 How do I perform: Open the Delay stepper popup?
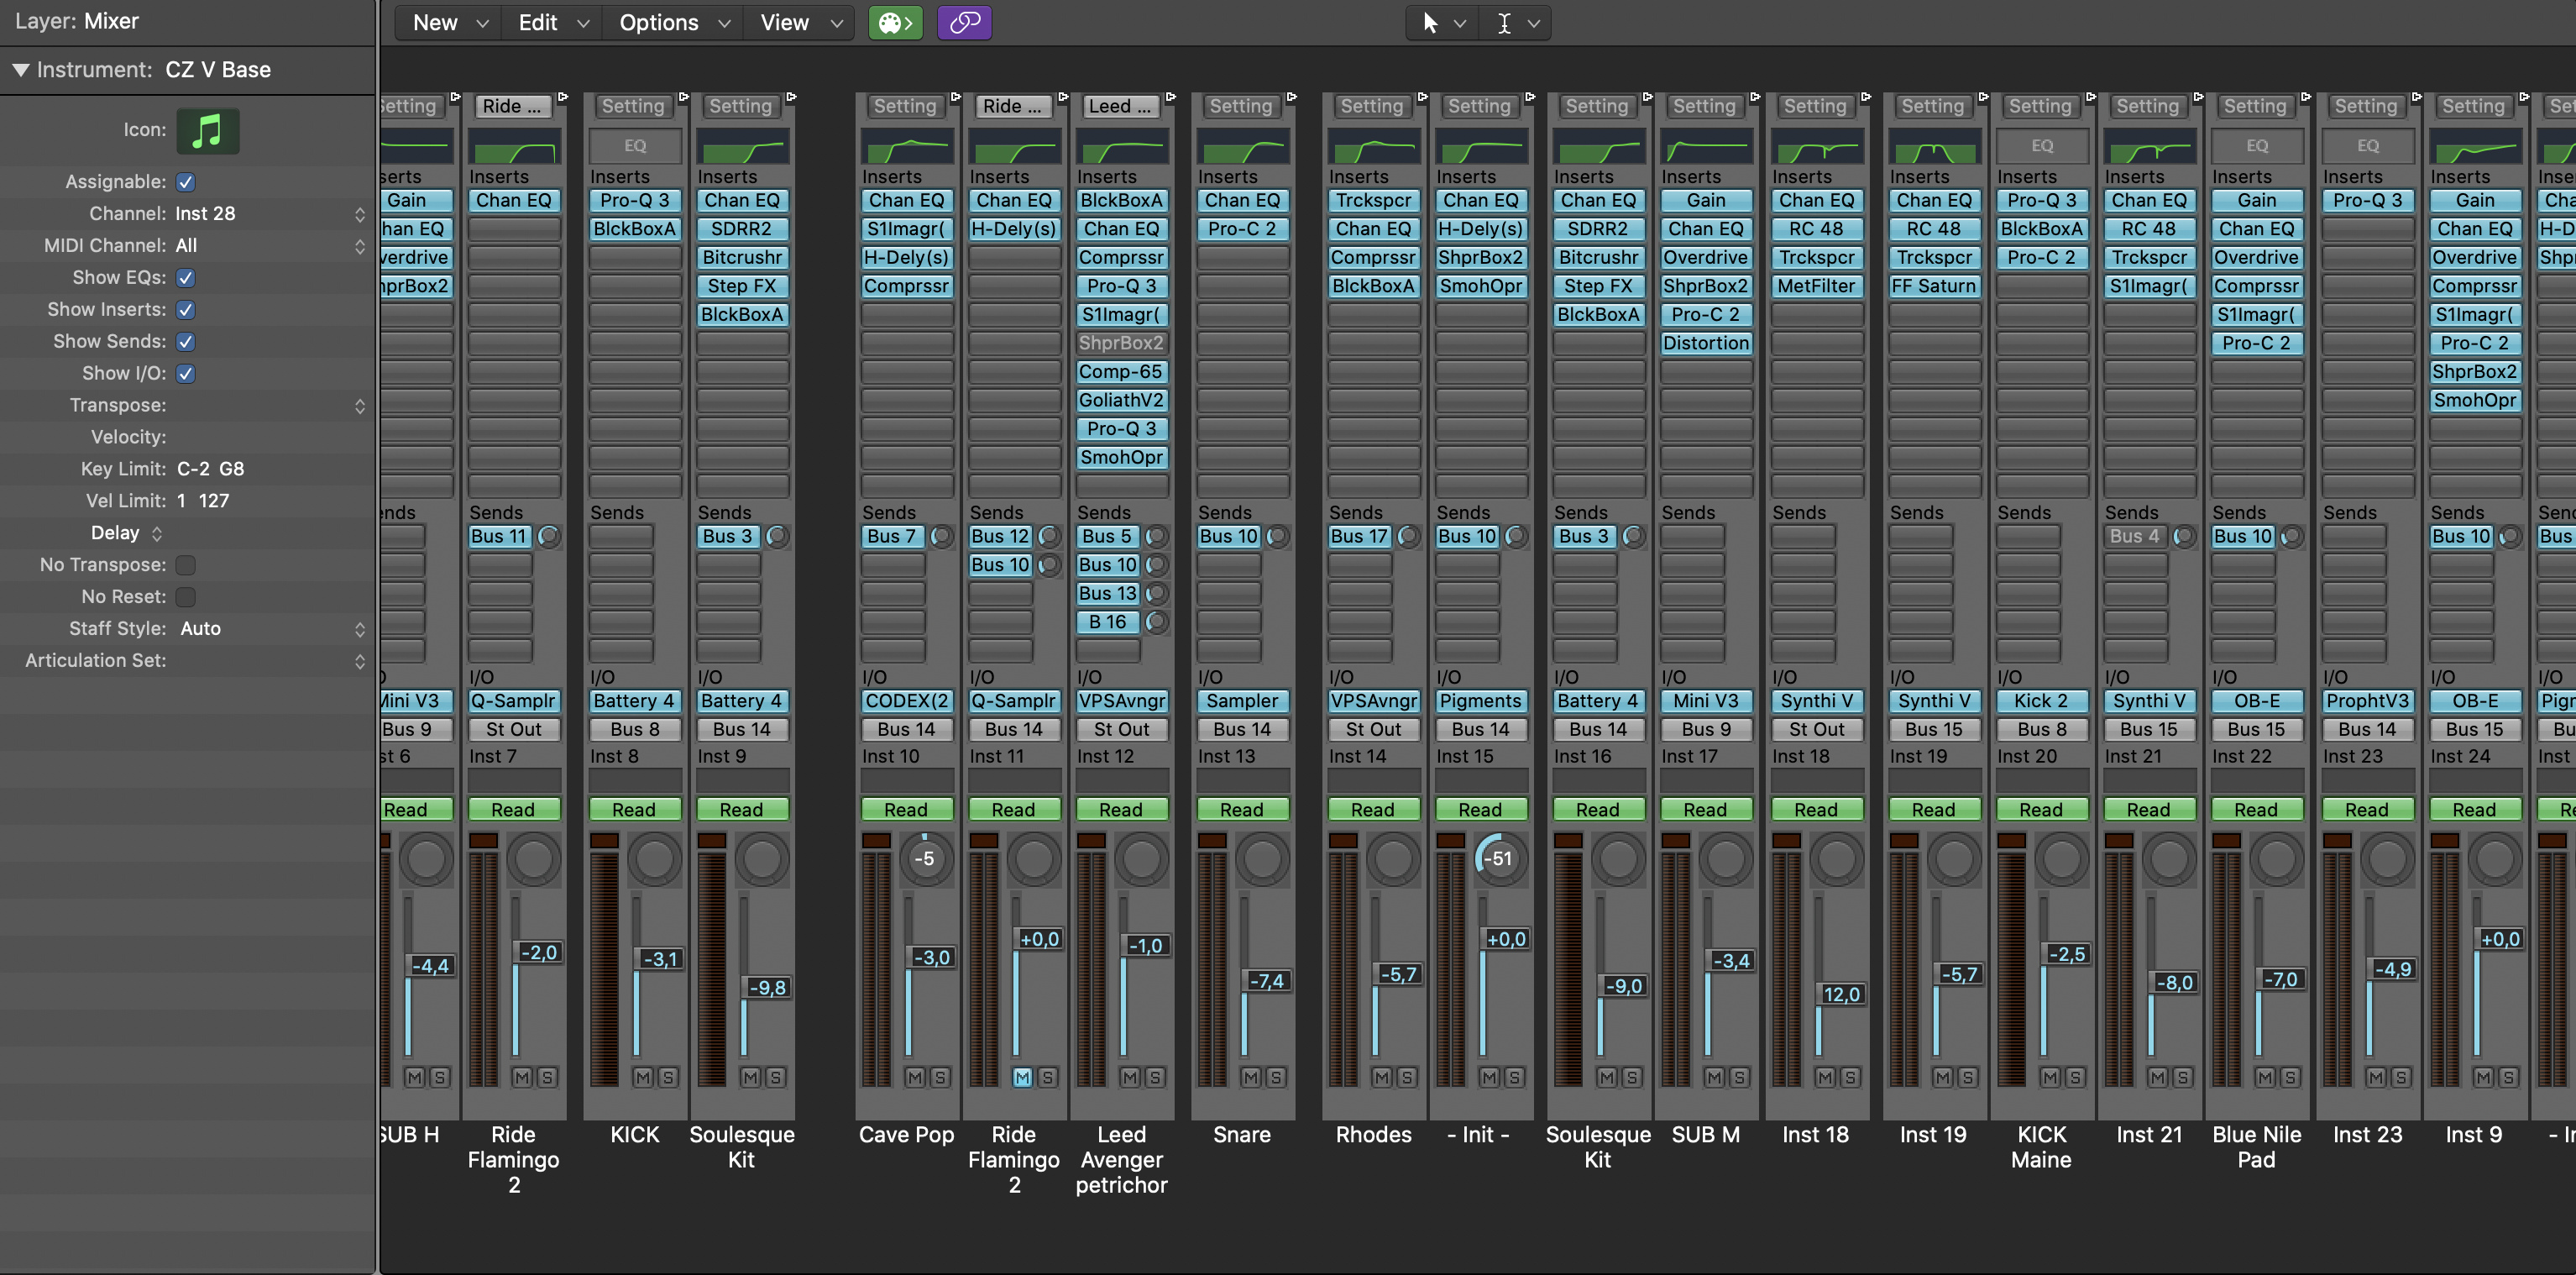157,534
